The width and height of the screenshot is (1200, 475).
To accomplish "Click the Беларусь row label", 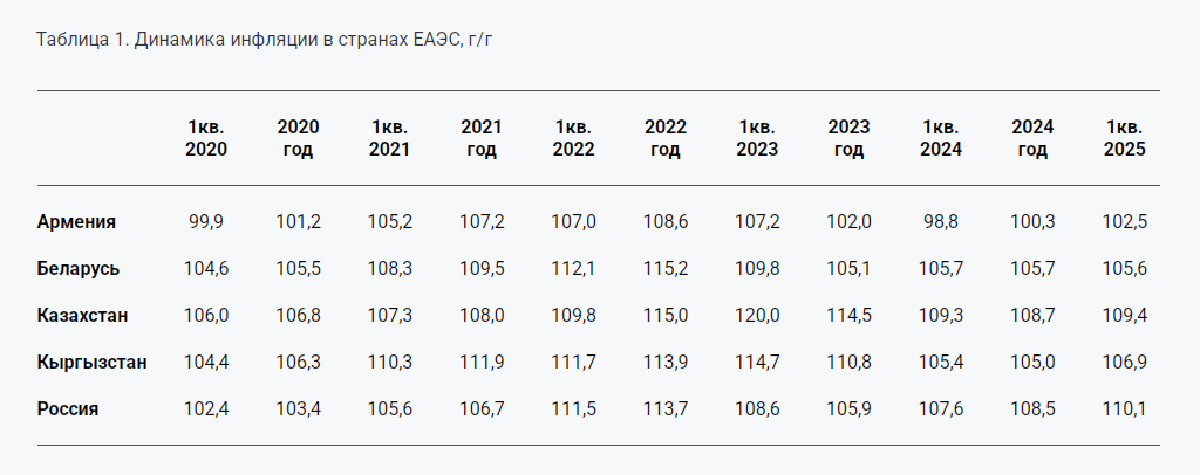I will pyautogui.click(x=79, y=269).
